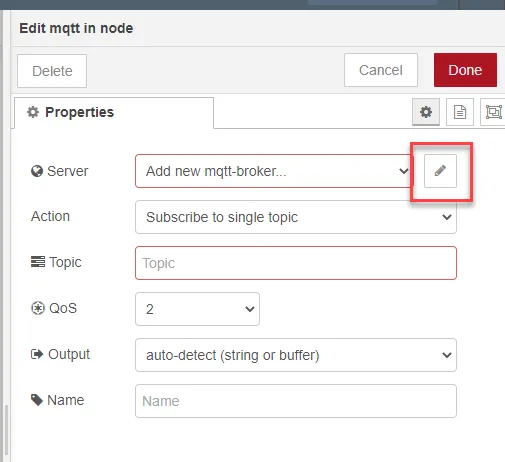The image size is (505, 462).
Task: Open the Server mqtt-broker dropdown
Action: [x=273, y=171]
